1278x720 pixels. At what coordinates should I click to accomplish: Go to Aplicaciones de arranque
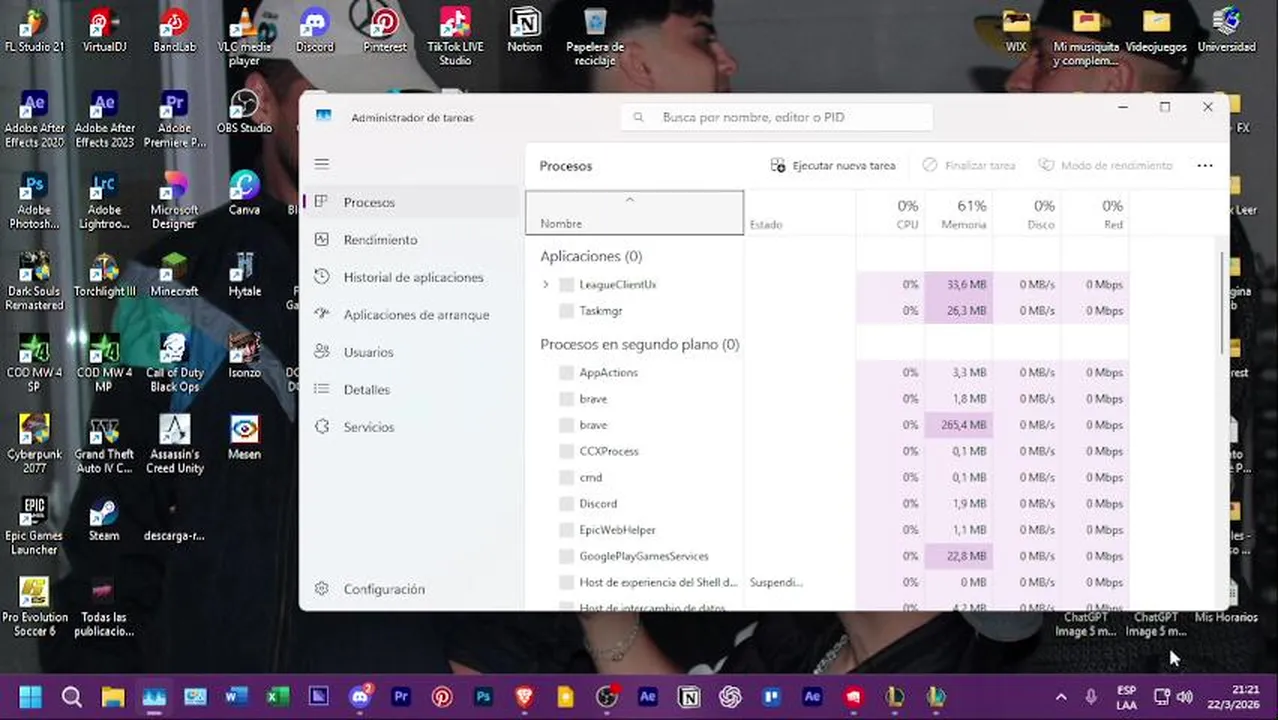click(411, 315)
